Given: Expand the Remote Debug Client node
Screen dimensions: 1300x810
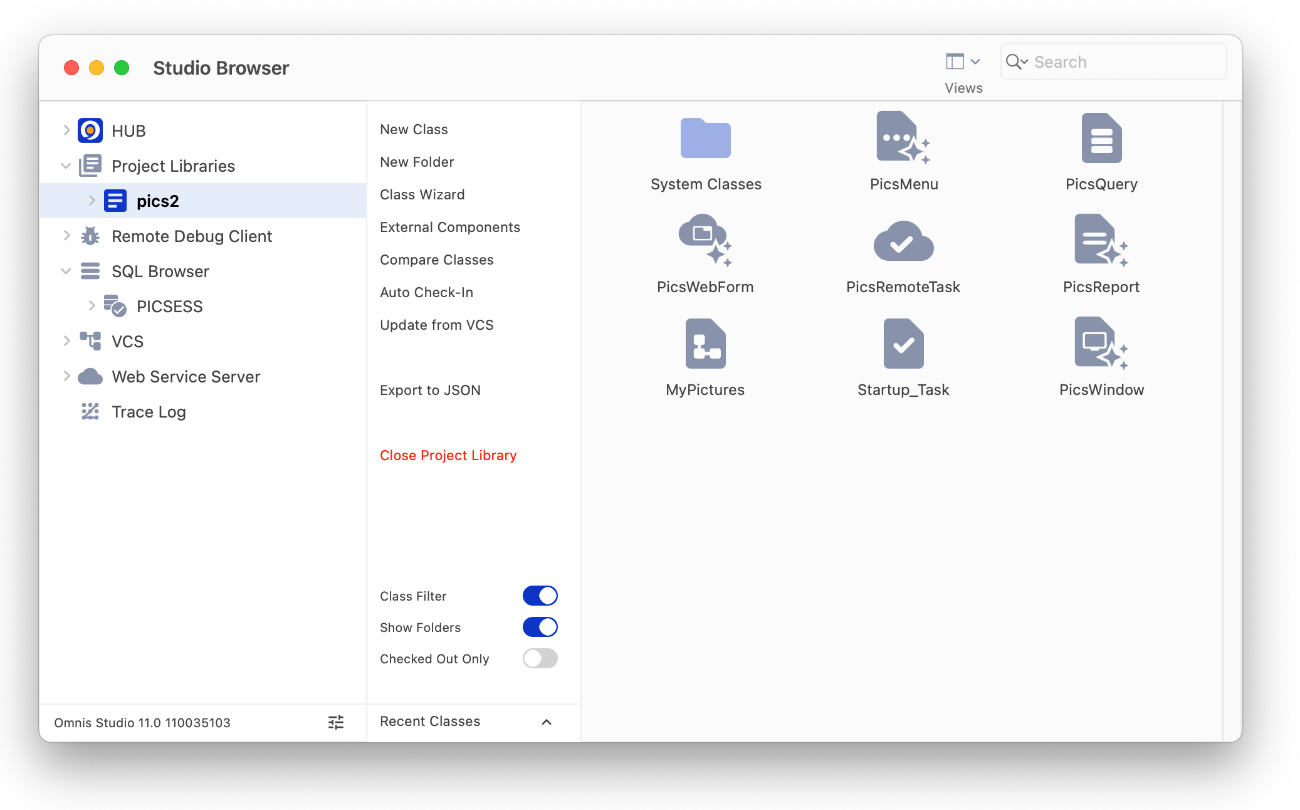Looking at the screenshot, I should (x=66, y=235).
